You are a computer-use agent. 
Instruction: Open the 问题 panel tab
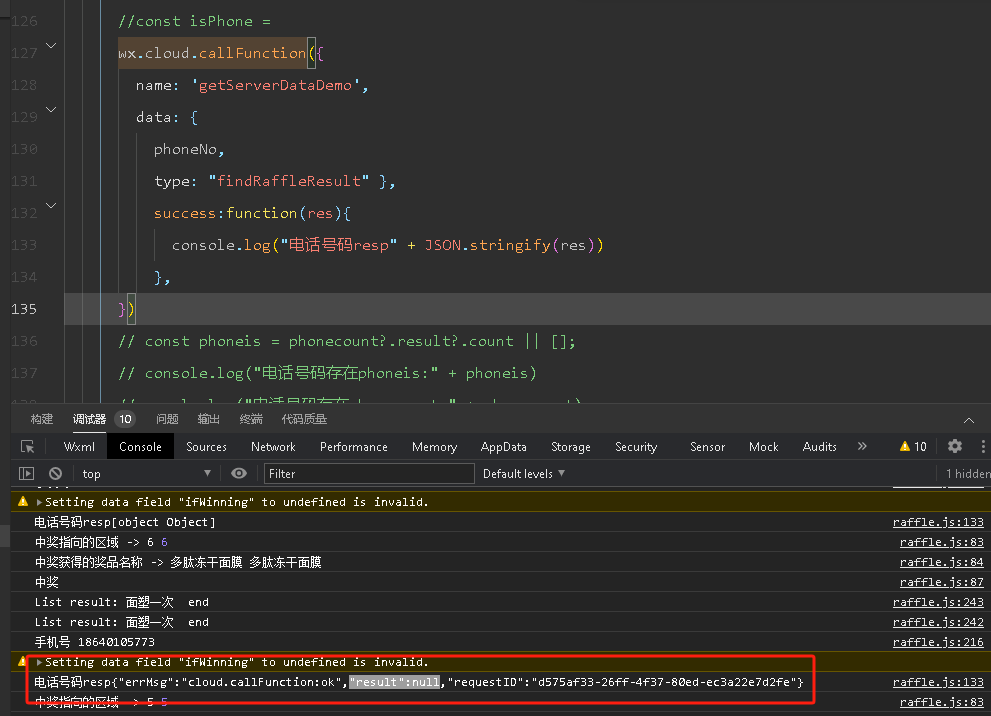point(167,419)
